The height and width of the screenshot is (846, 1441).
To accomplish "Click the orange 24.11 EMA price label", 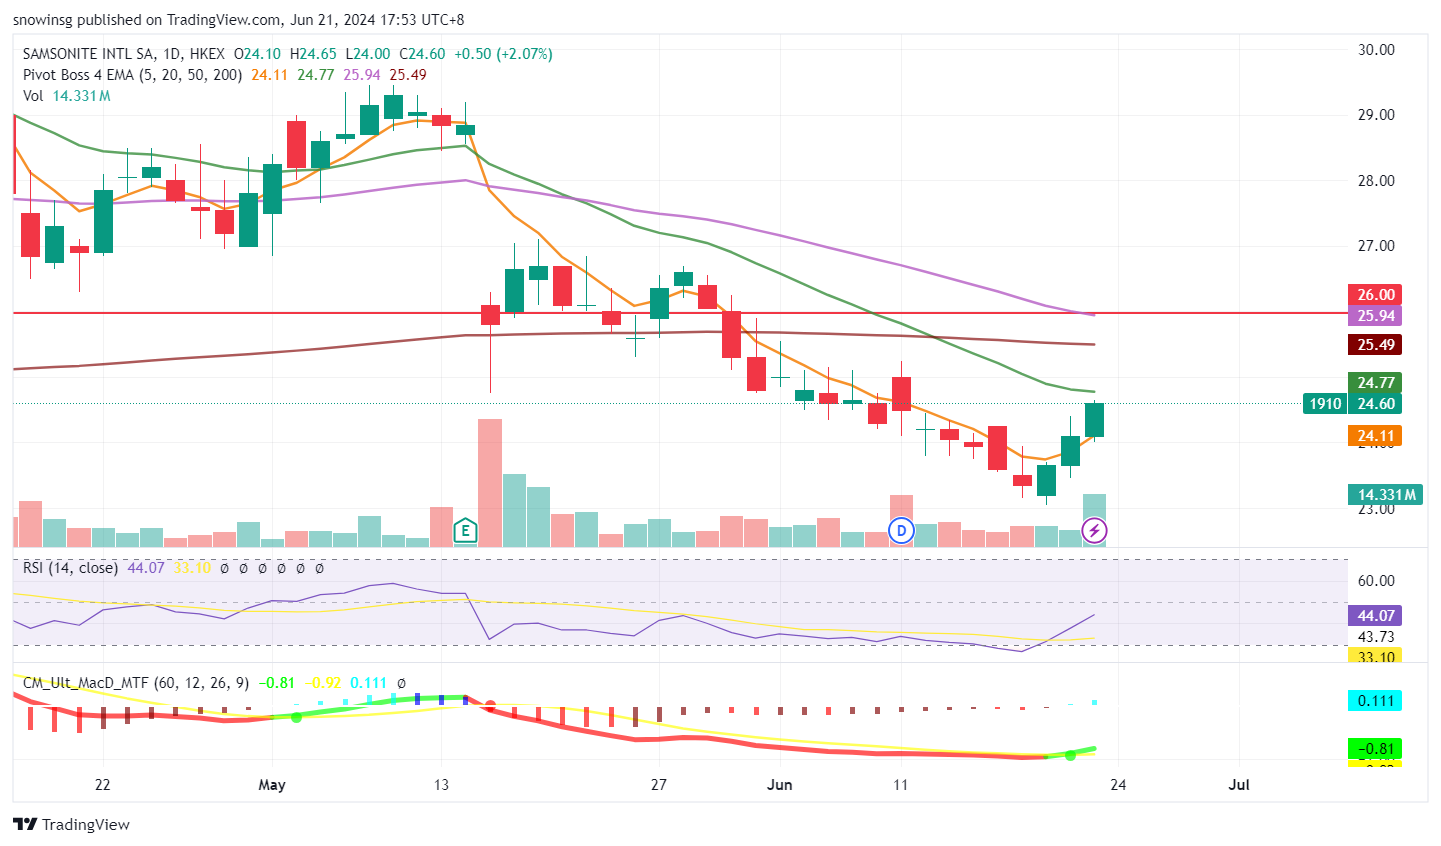I will click(1375, 436).
